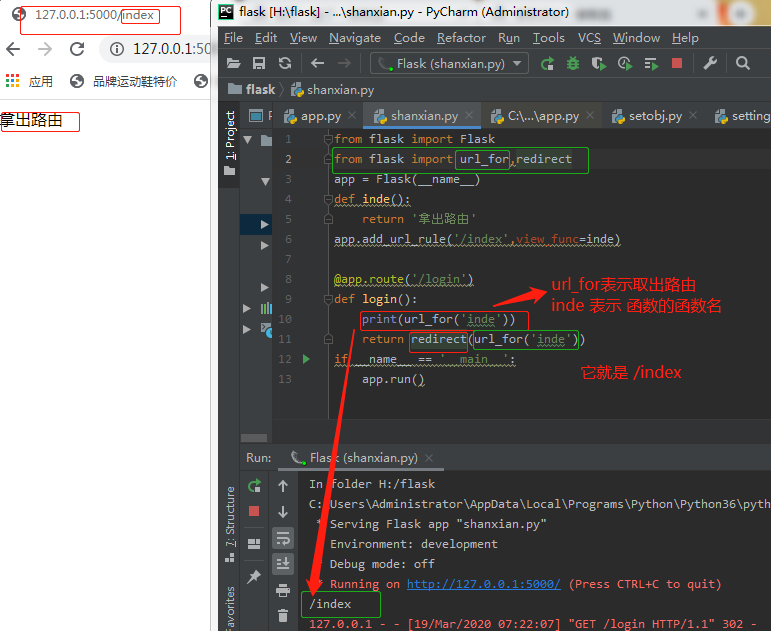Run main block from line 12 gutter arrow
The height and width of the screenshot is (631, 771).
(306, 359)
